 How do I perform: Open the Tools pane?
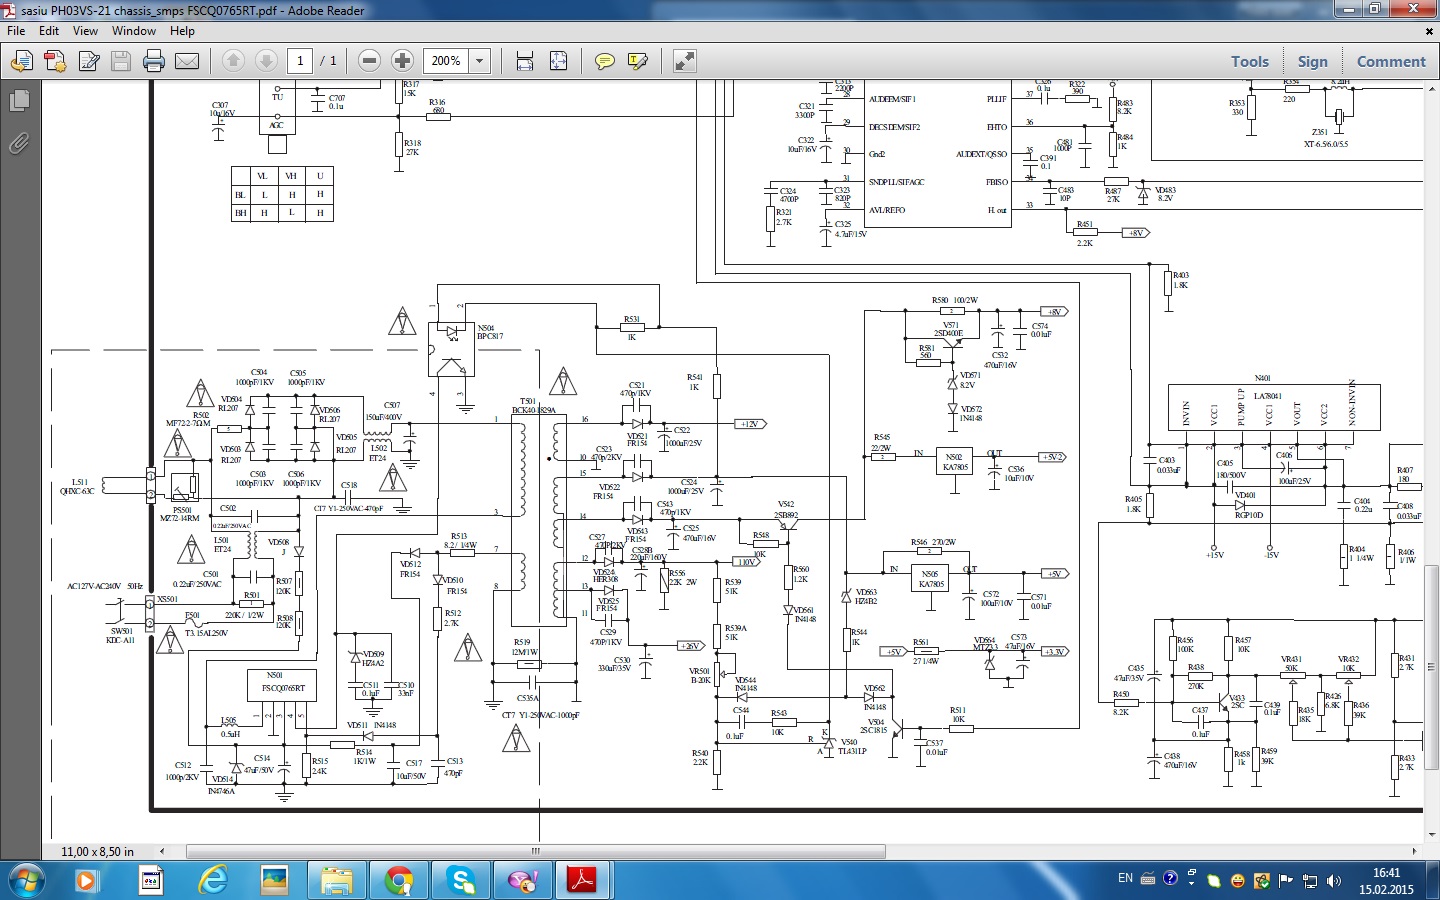(1250, 62)
